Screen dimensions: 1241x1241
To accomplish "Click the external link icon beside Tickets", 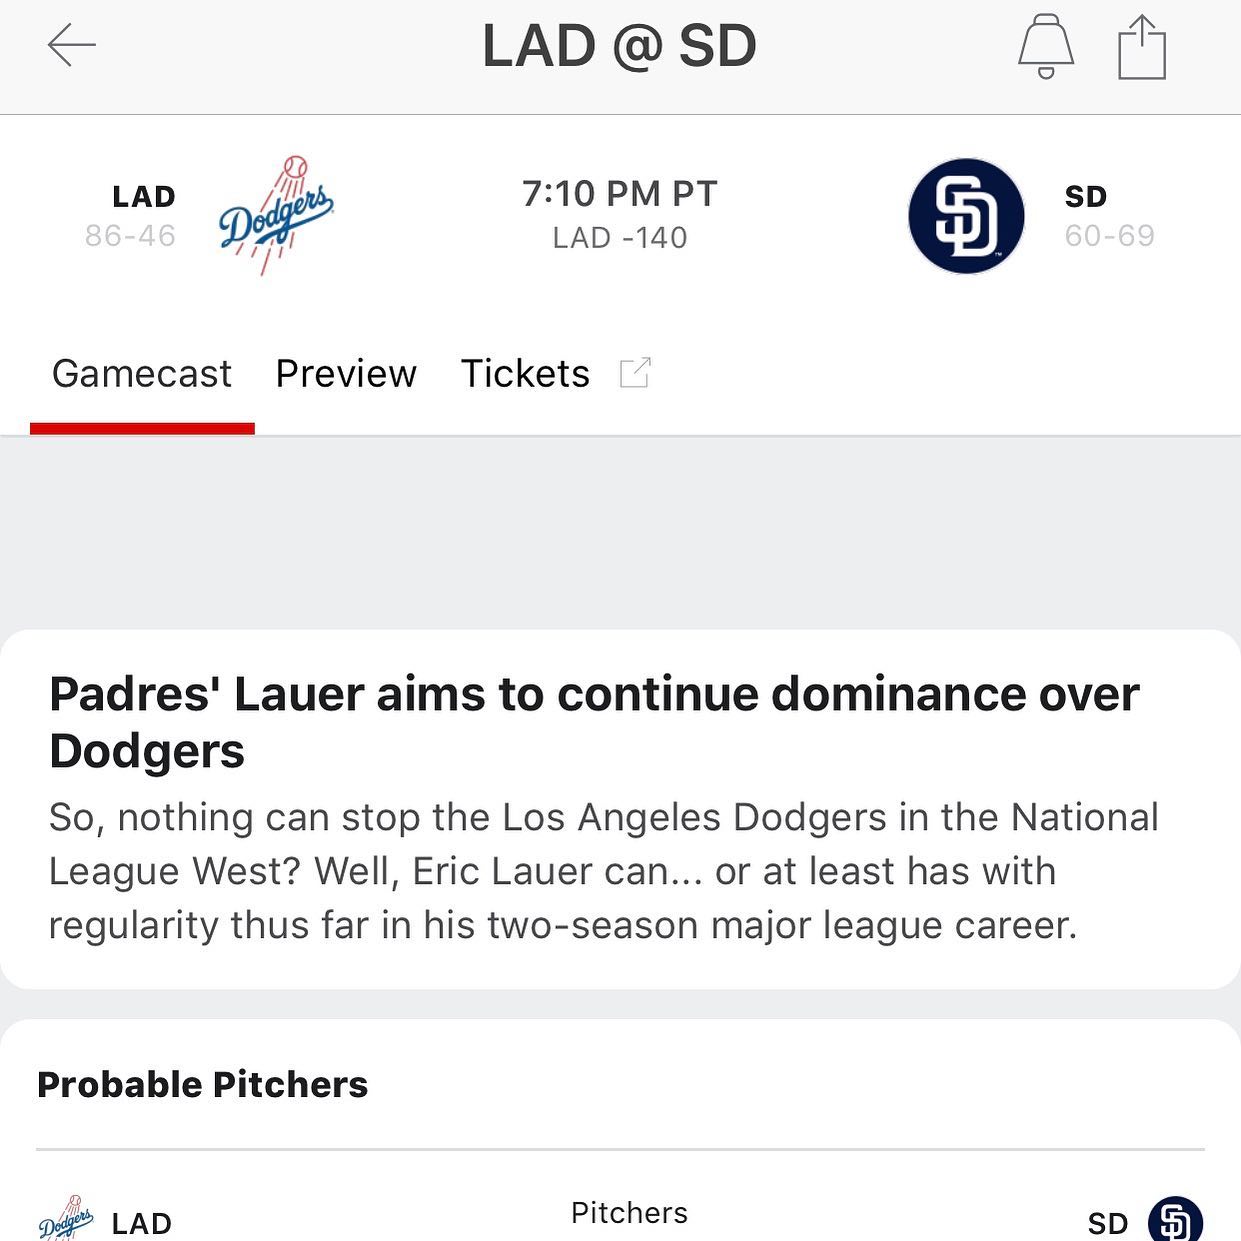I will click(x=635, y=373).
